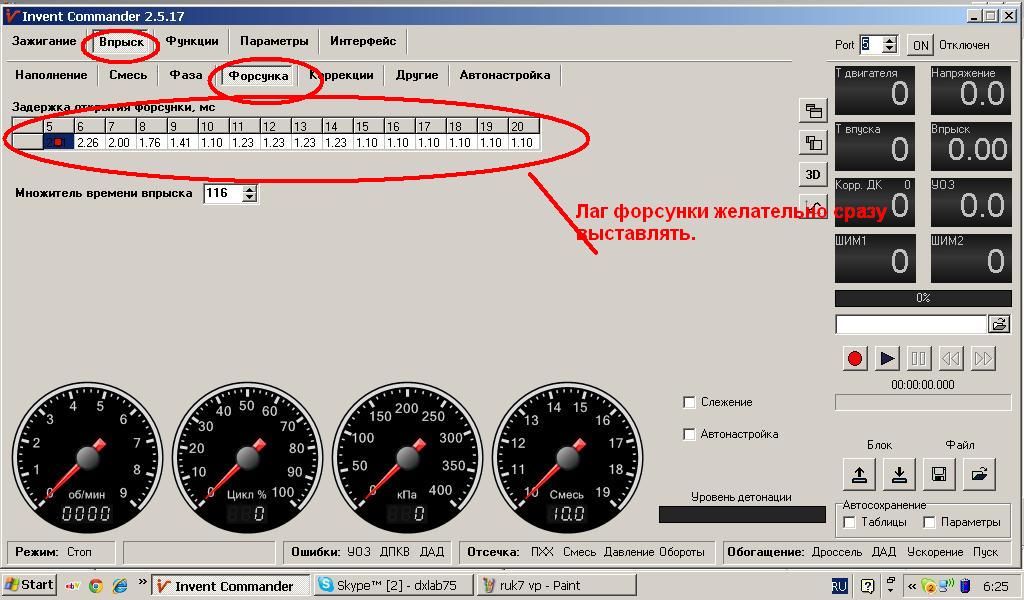The width and height of the screenshot is (1024, 600).
Task: Click the pause playback icon
Action: point(918,358)
